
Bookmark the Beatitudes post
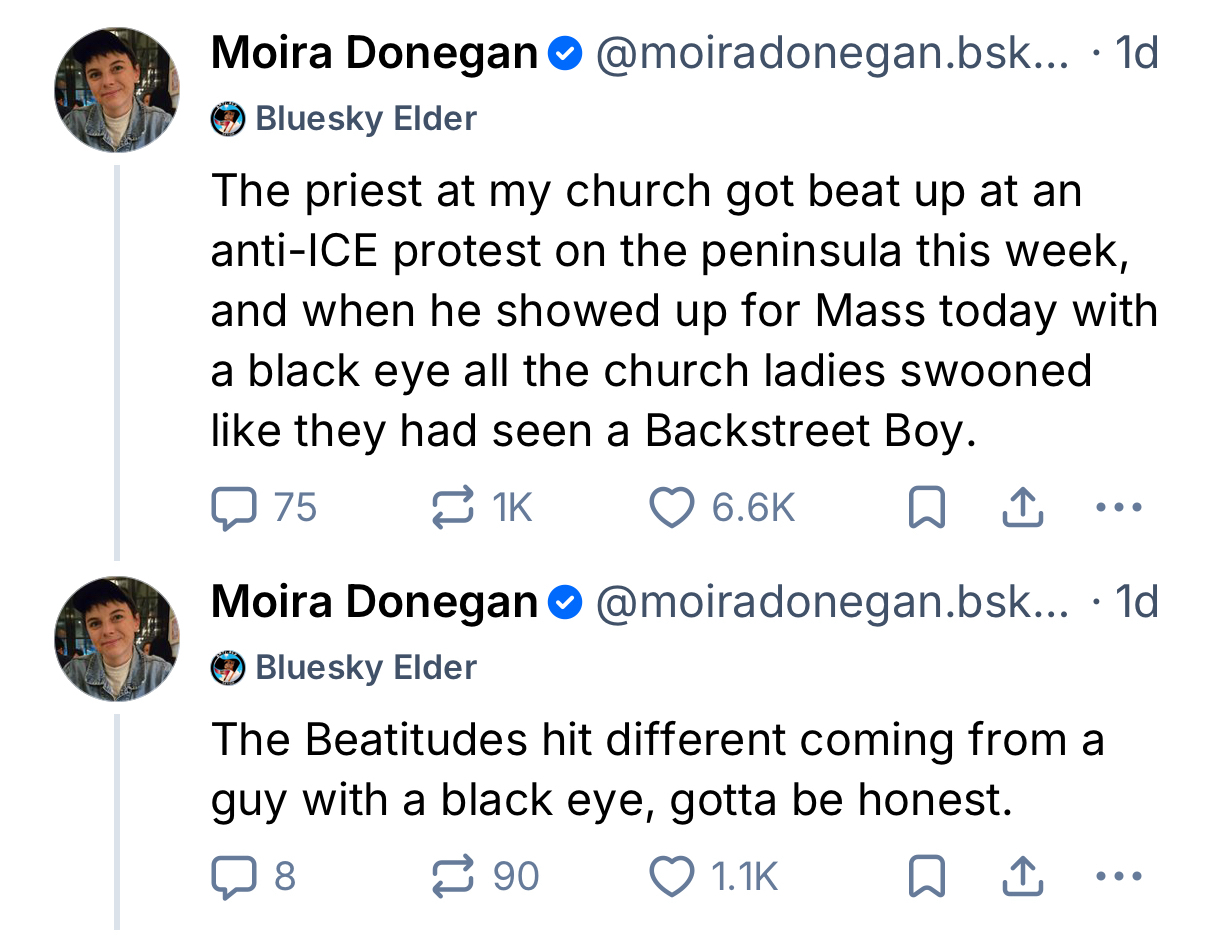[x=925, y=878]
